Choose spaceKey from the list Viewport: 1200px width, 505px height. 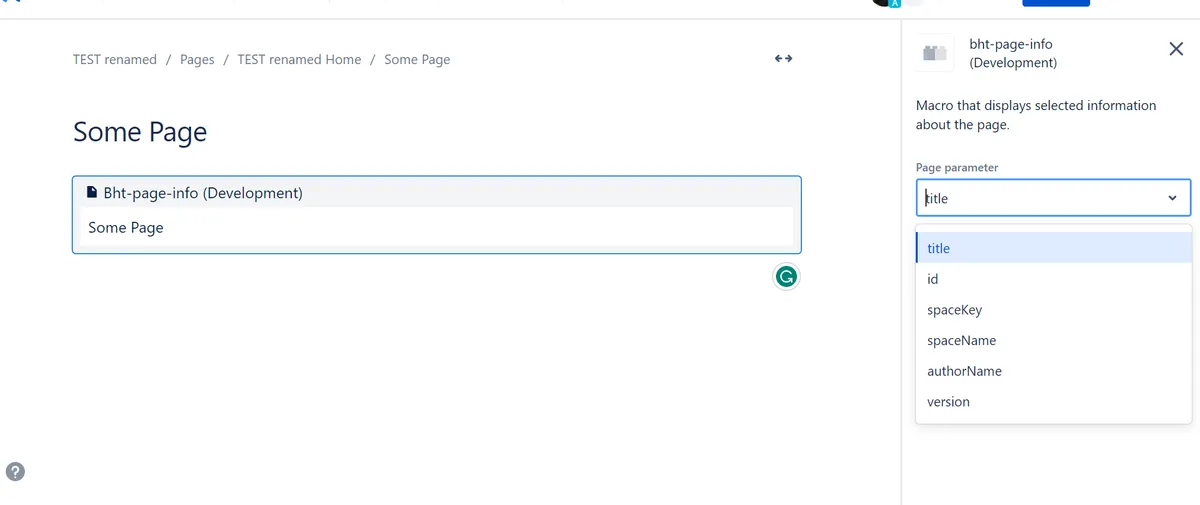pos(1054,310)
